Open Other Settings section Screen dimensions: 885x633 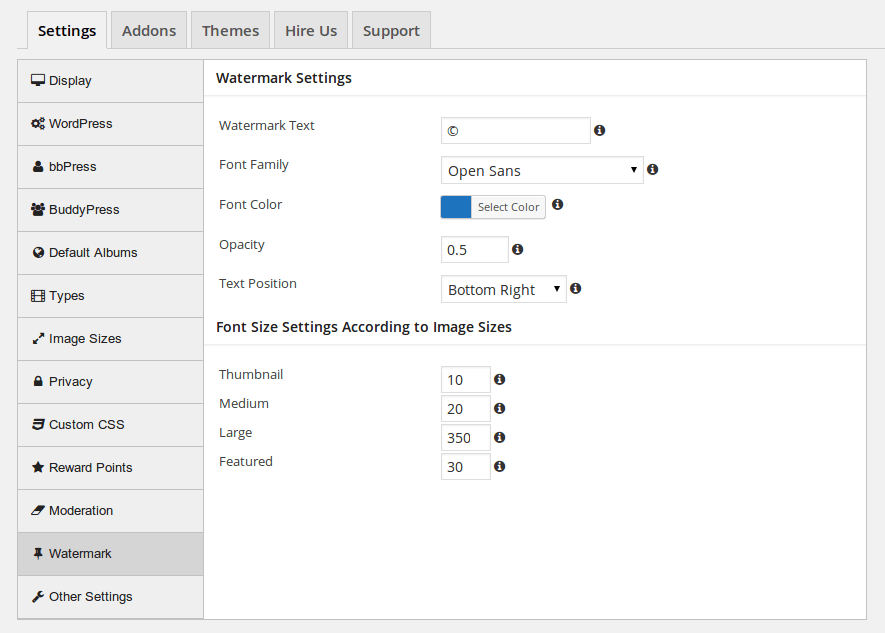click(111, 596)
